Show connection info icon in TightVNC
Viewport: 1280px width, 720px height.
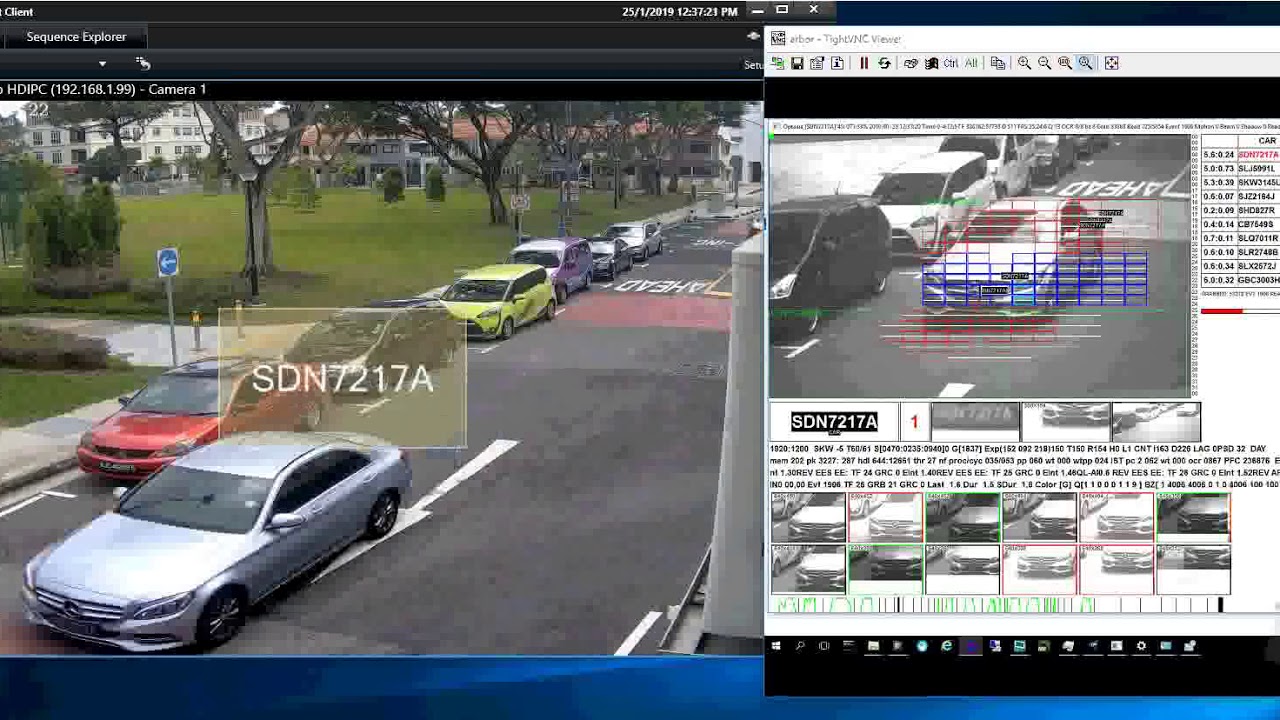(837, 63)
